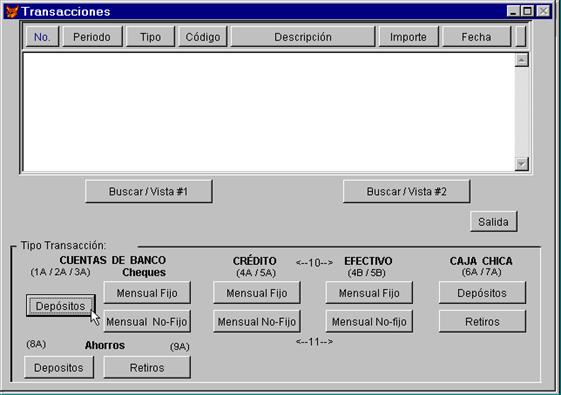Click the CAJA CHICA heading text
561x395 pixels.
point(481,261)
